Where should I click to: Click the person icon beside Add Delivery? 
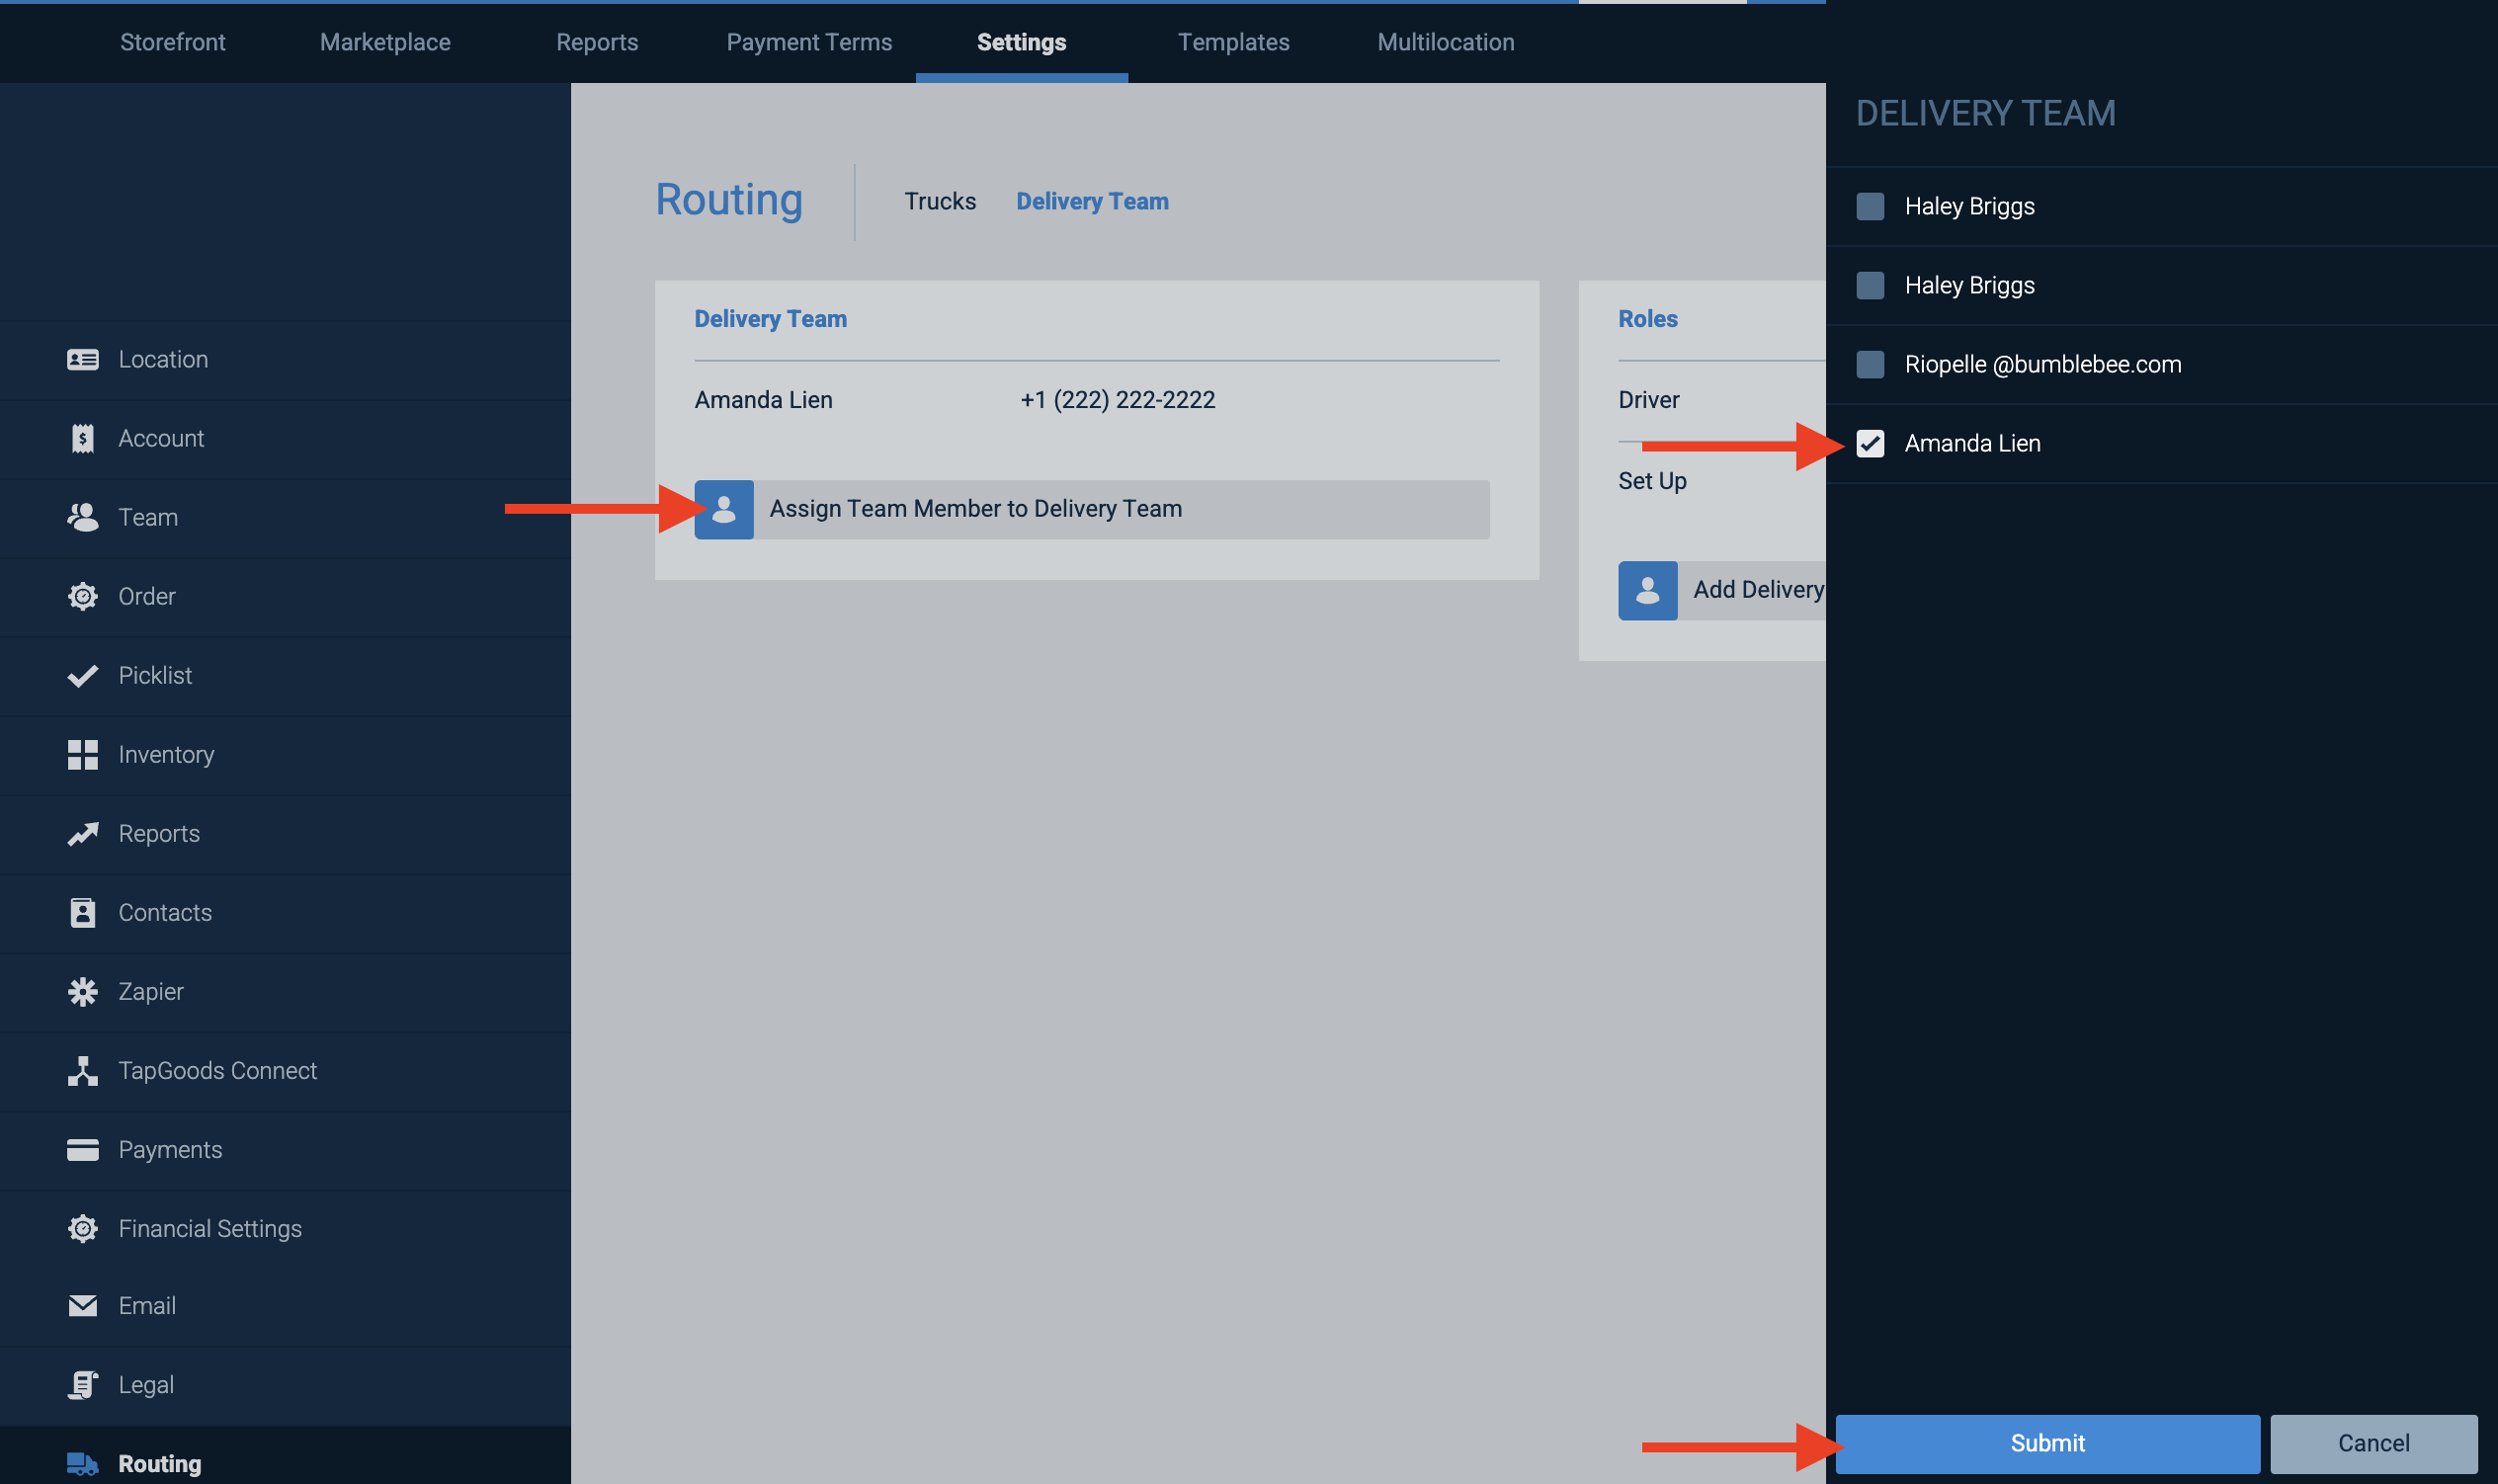(x=1648, y=591)
